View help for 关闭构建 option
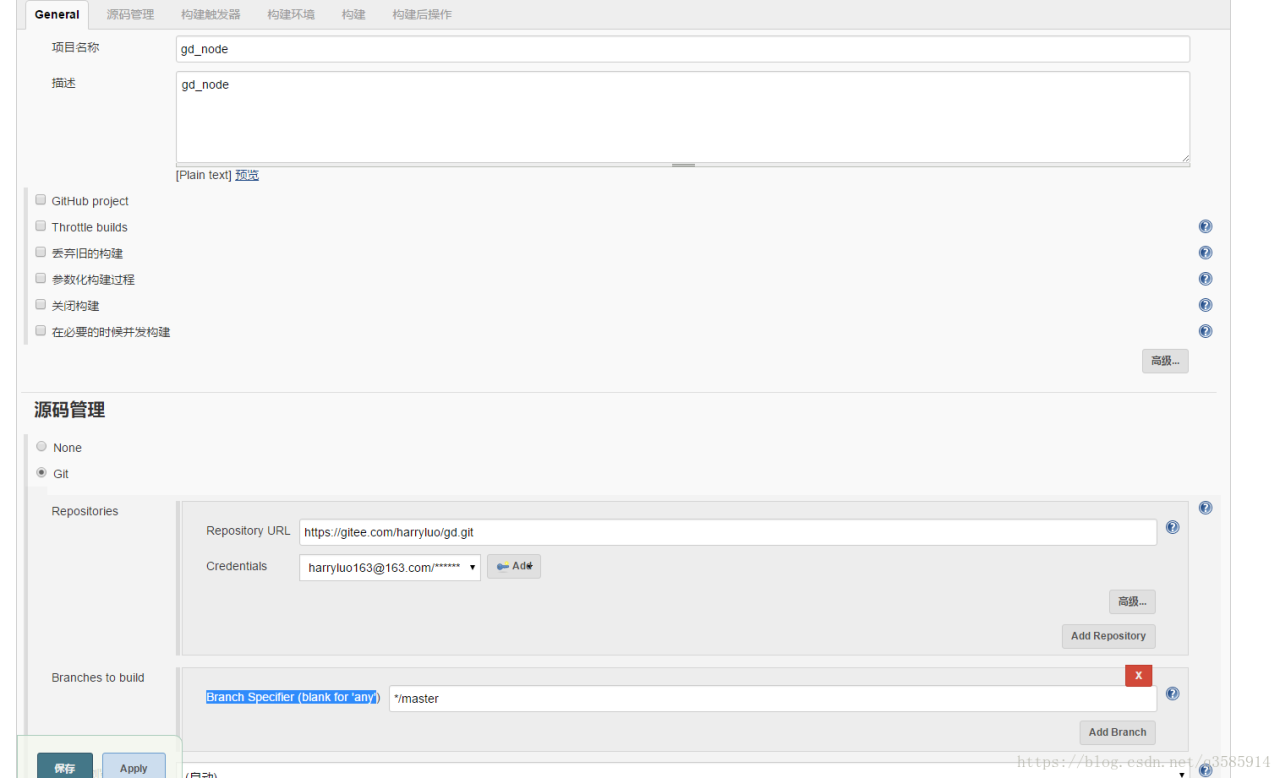This screenshot has width=1280, height=778. tap(1205, 305)
